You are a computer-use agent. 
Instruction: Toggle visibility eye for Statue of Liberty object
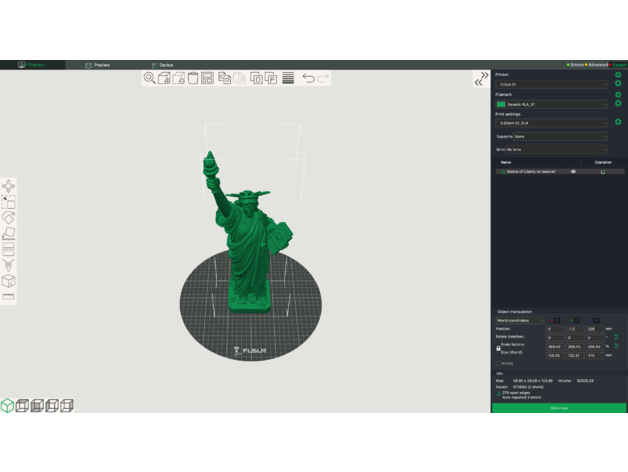point(573,172)
